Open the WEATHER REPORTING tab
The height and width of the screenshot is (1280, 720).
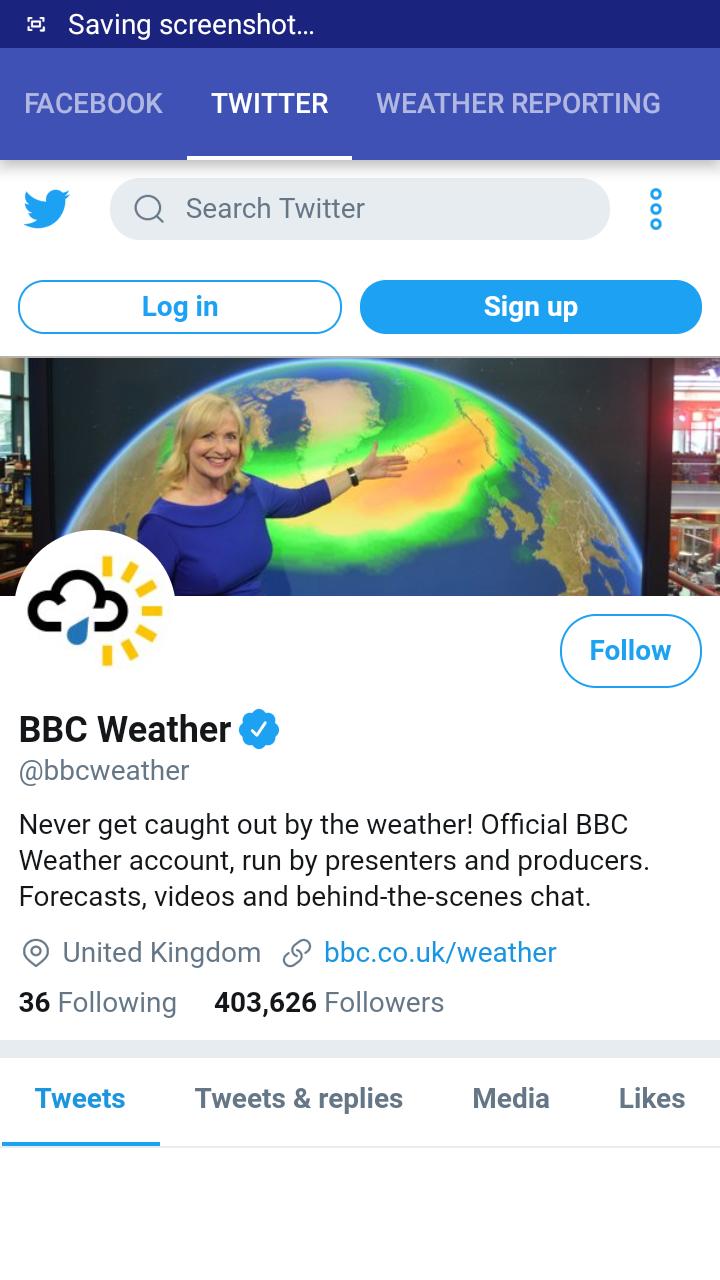click(518, 103)
